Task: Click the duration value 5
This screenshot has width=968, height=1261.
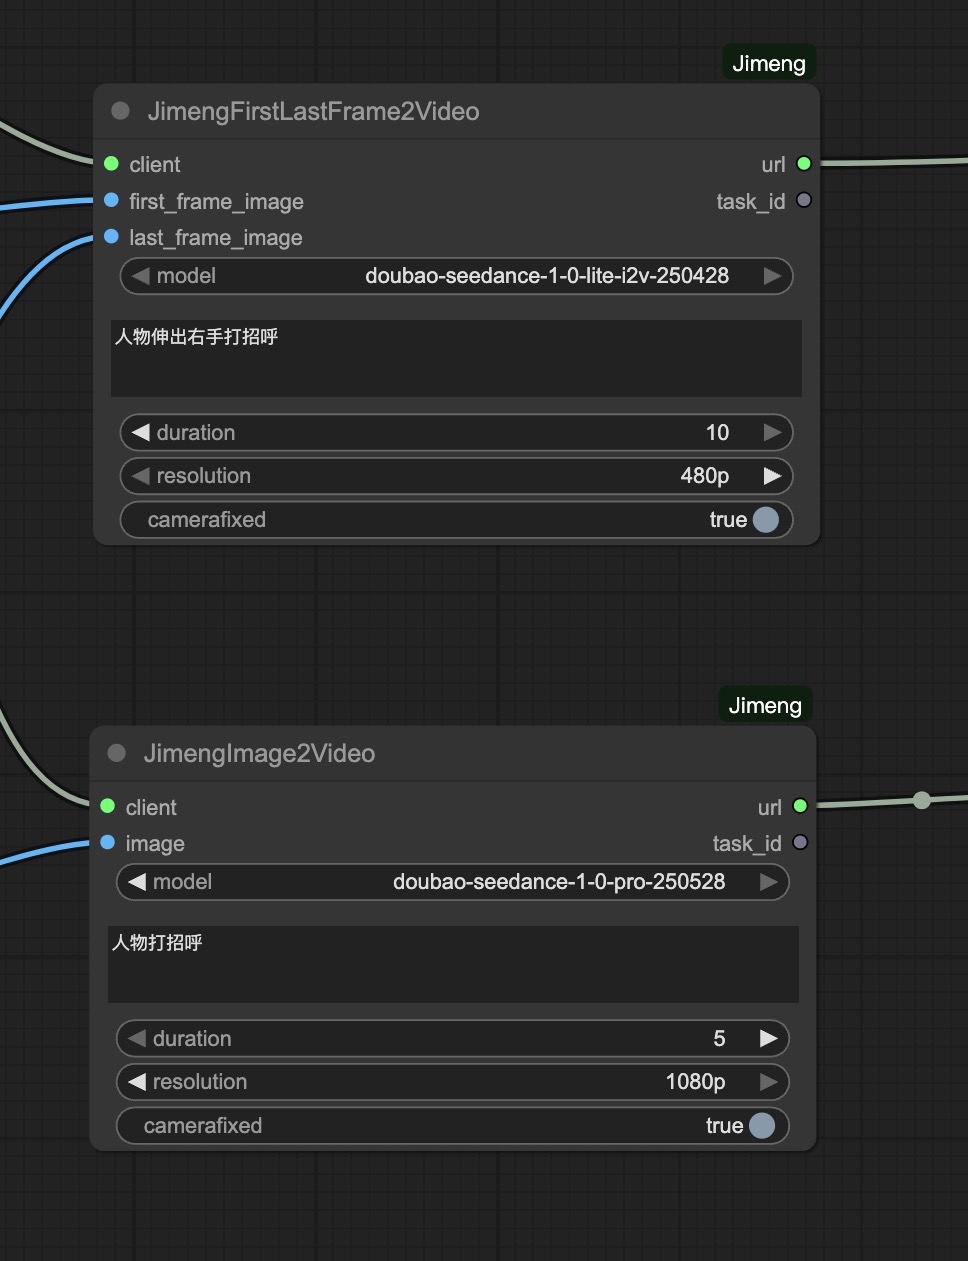Action: [x=719, y=1039]
